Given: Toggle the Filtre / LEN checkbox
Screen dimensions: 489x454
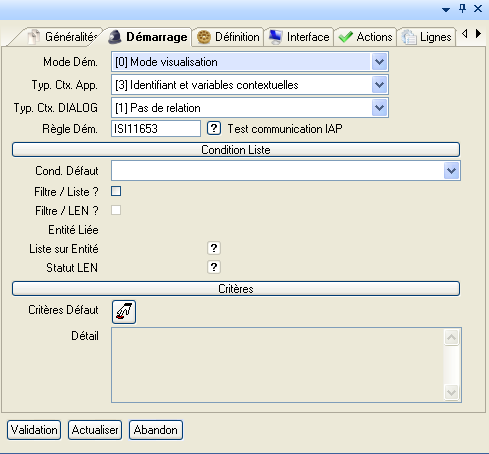Looking at the screenshot, I should (x=116, y=210).
